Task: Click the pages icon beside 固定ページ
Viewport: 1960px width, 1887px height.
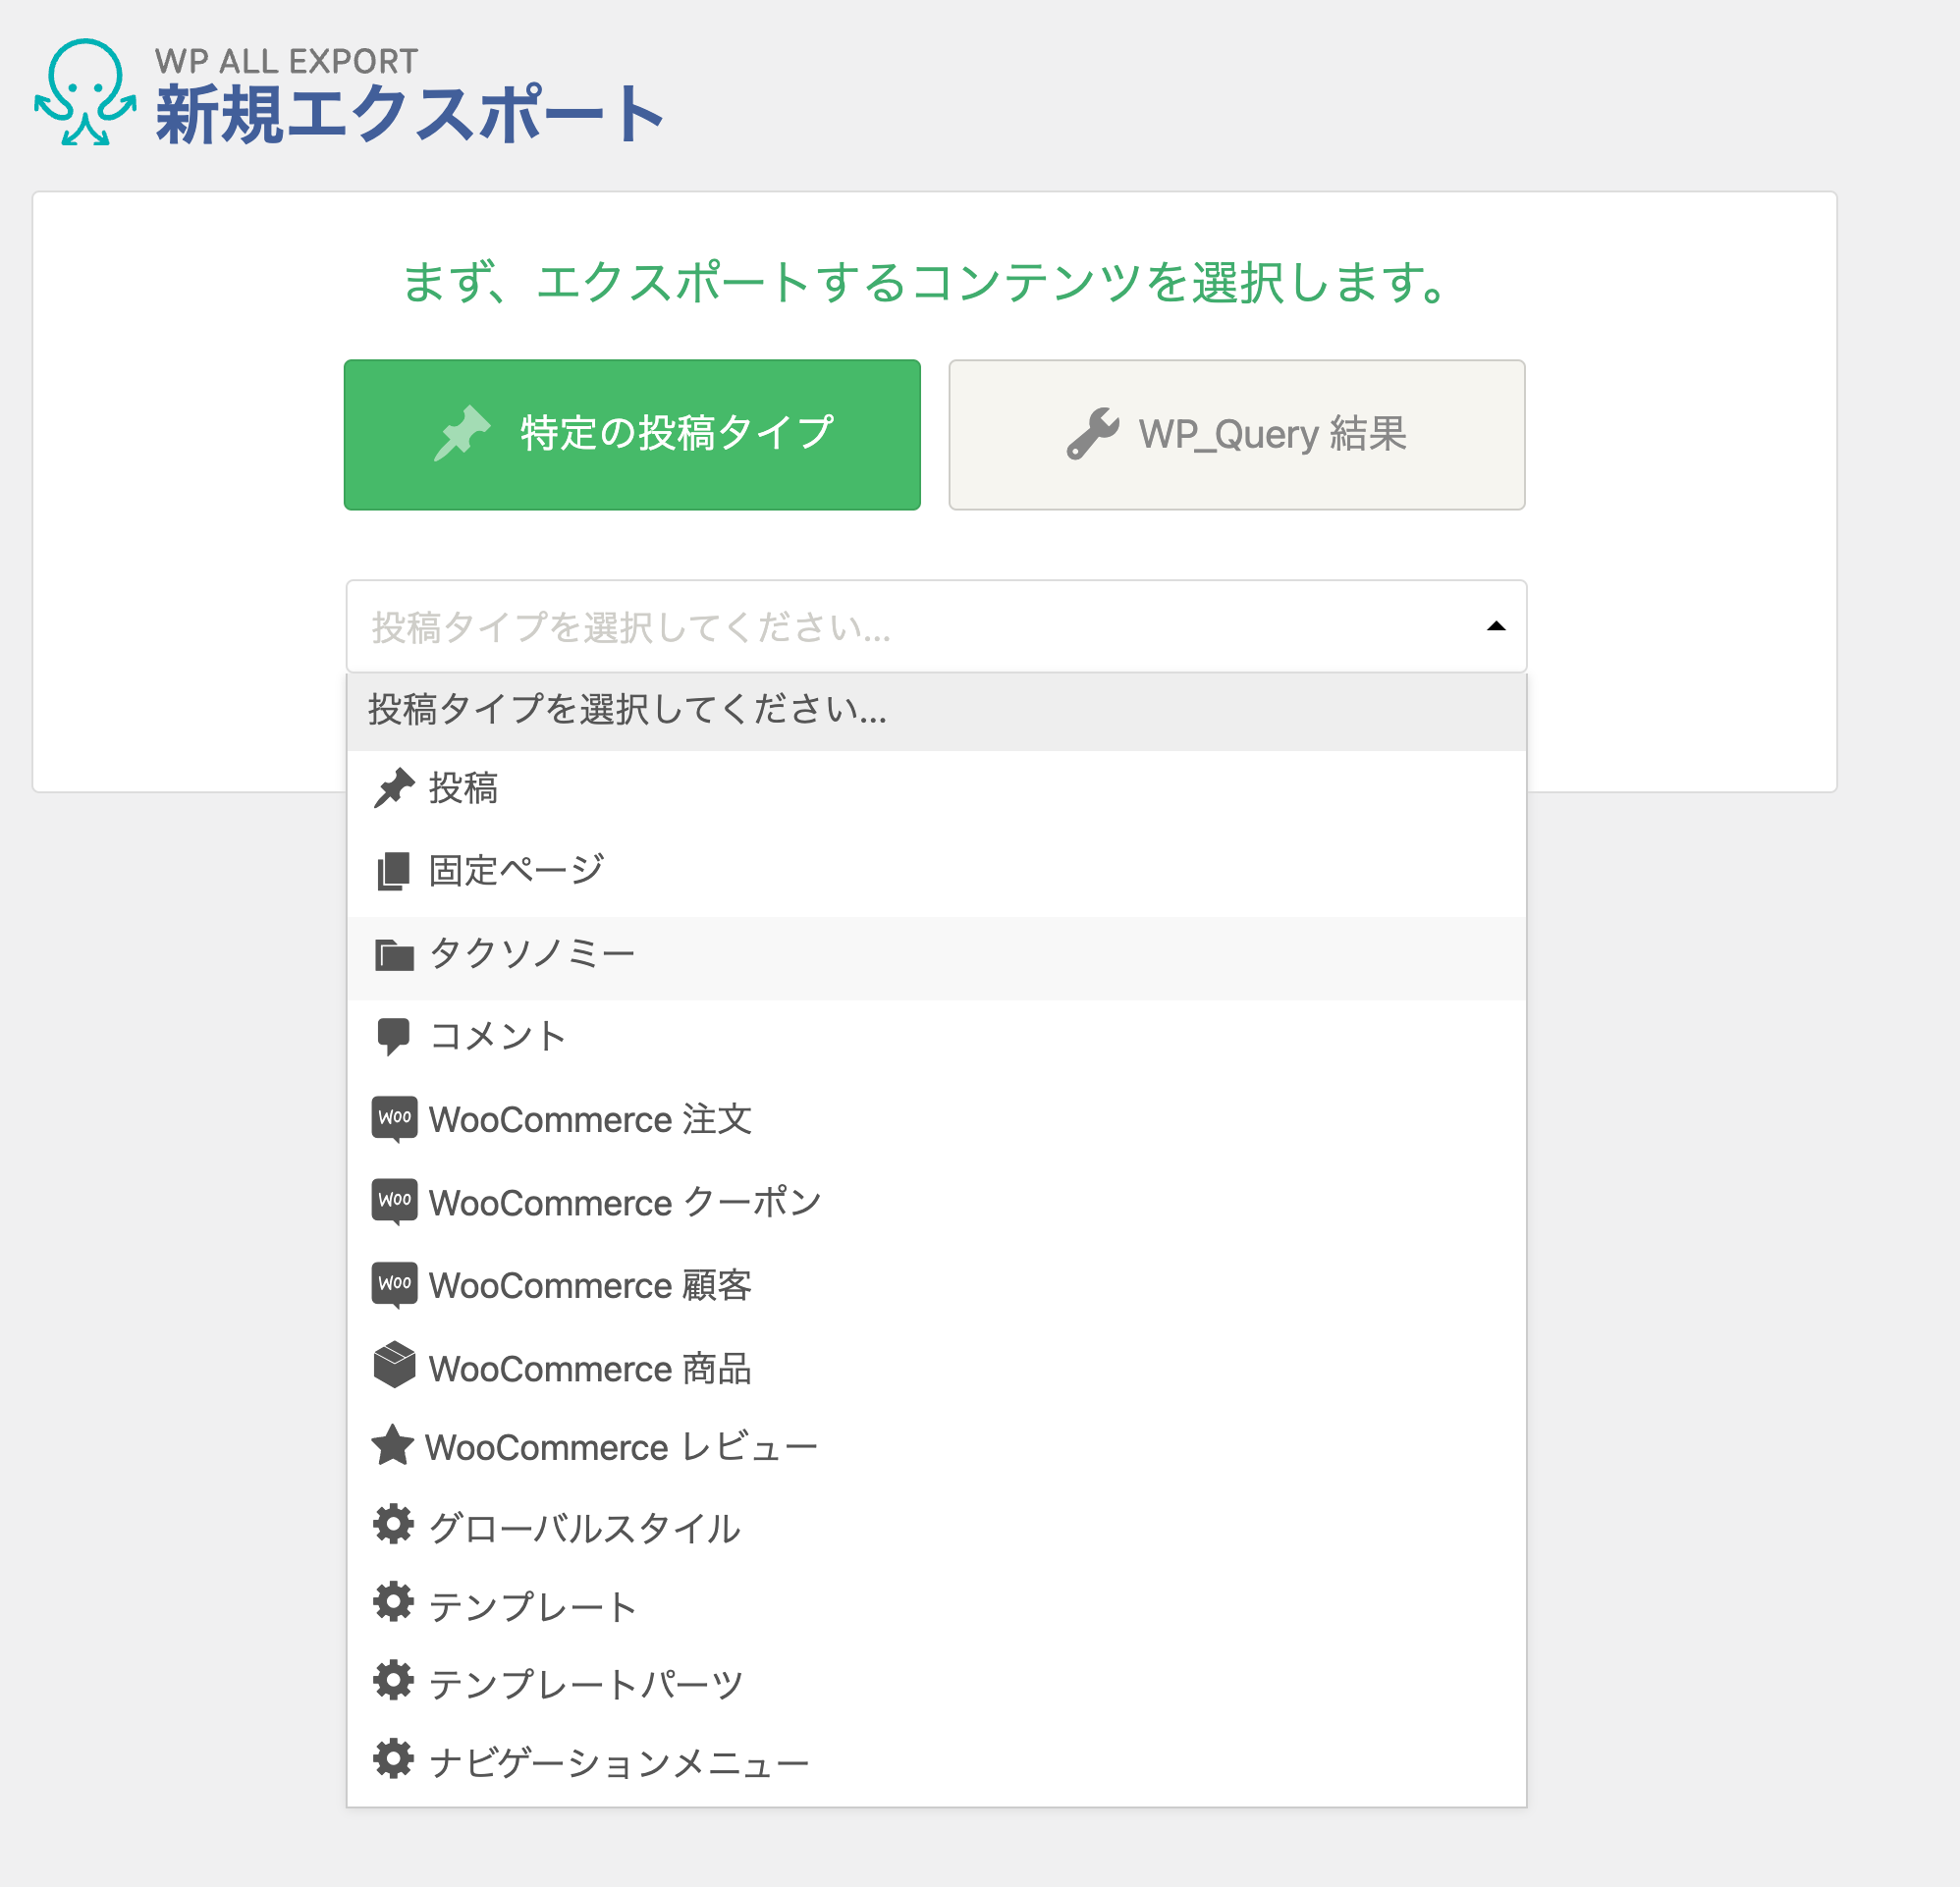Action: pos(393,871)
